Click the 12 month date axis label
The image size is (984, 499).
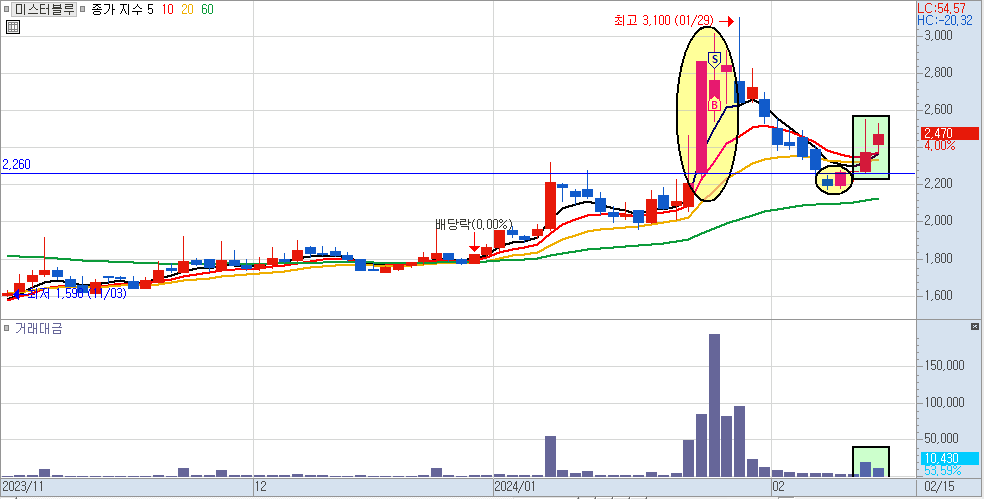260,486
